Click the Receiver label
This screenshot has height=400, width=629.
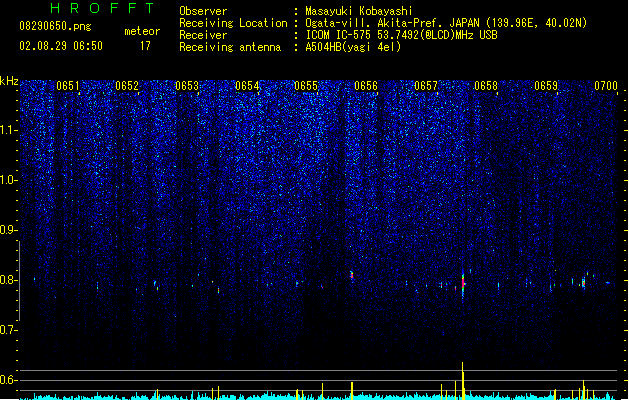[203, 35]
